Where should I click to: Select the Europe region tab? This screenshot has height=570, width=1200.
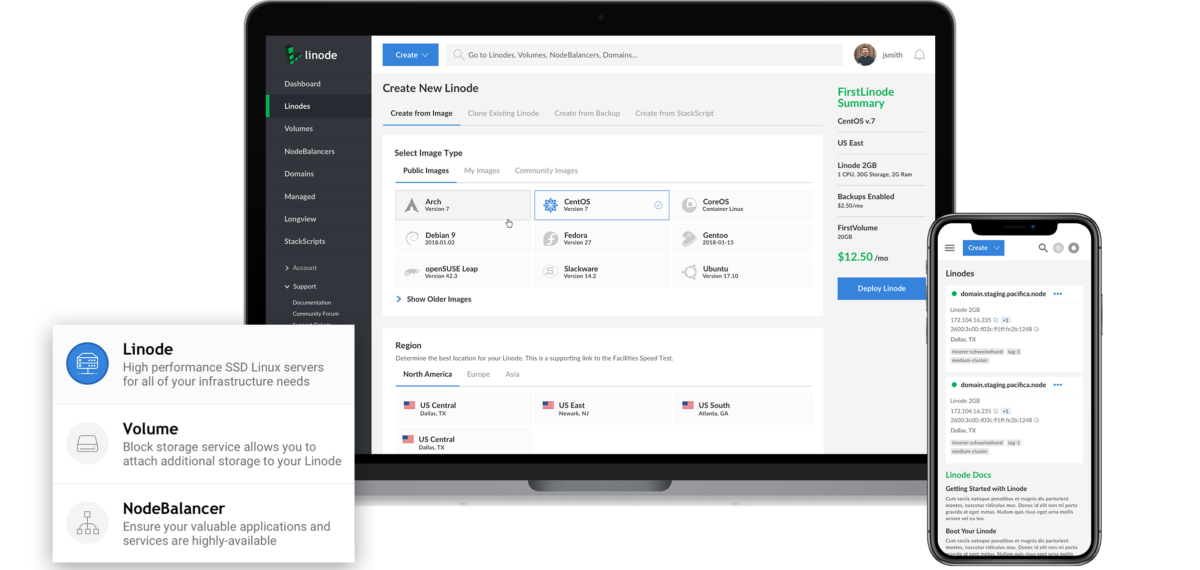pyautogui.click(x=478, y=375)
